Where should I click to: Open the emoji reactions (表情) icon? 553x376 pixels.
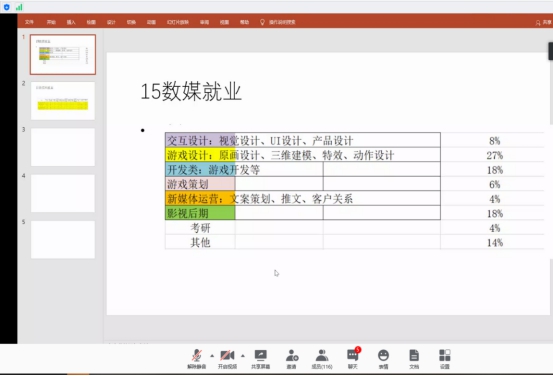tap(383, 359)
